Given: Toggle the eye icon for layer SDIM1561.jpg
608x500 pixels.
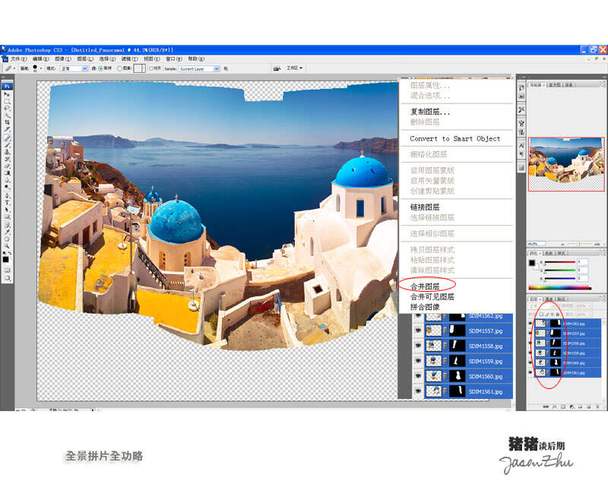Looking at the screenshot, I should coord(418,392).
